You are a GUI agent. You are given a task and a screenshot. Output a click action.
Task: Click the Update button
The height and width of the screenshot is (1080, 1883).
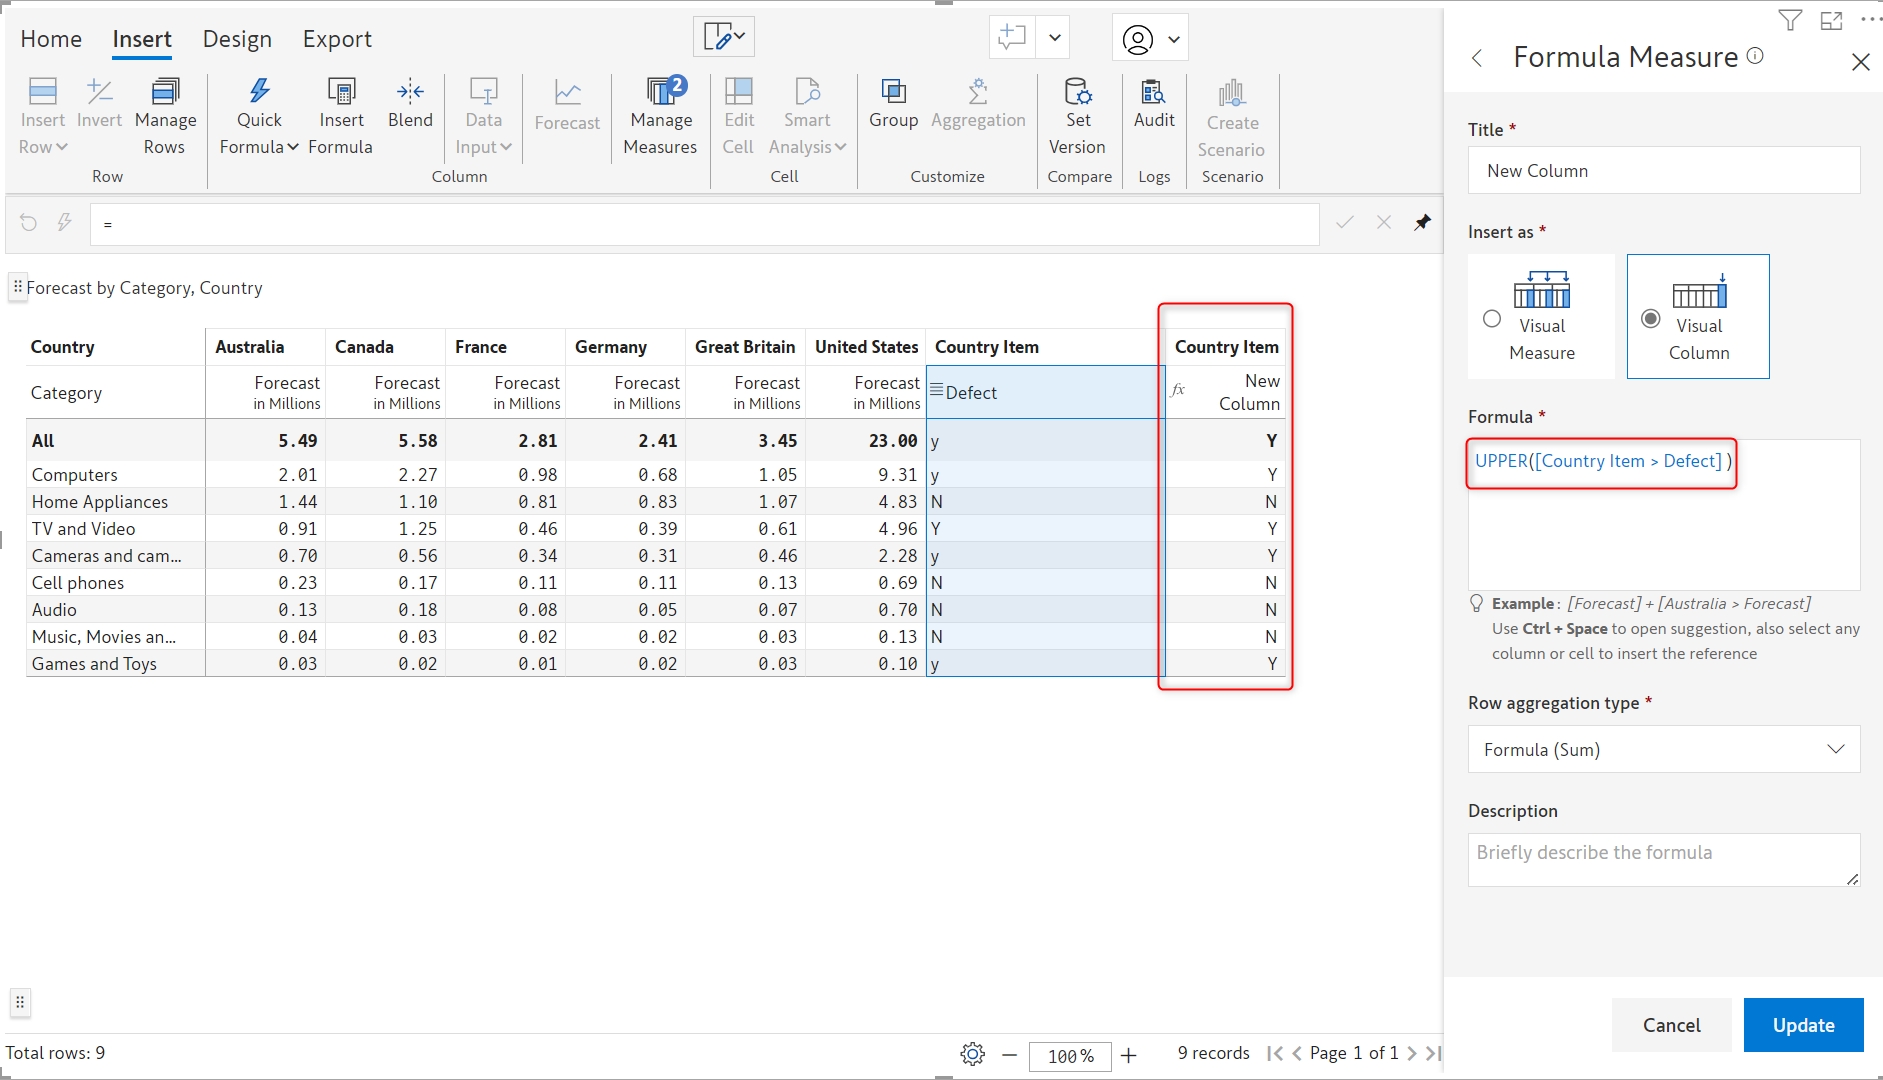point(1803,1025)
